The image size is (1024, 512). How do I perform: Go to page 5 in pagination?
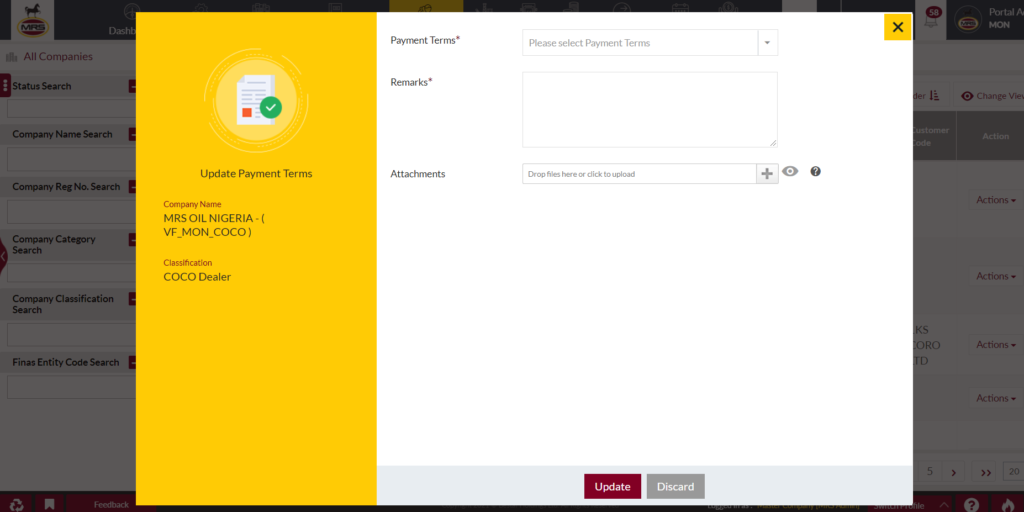930,472
